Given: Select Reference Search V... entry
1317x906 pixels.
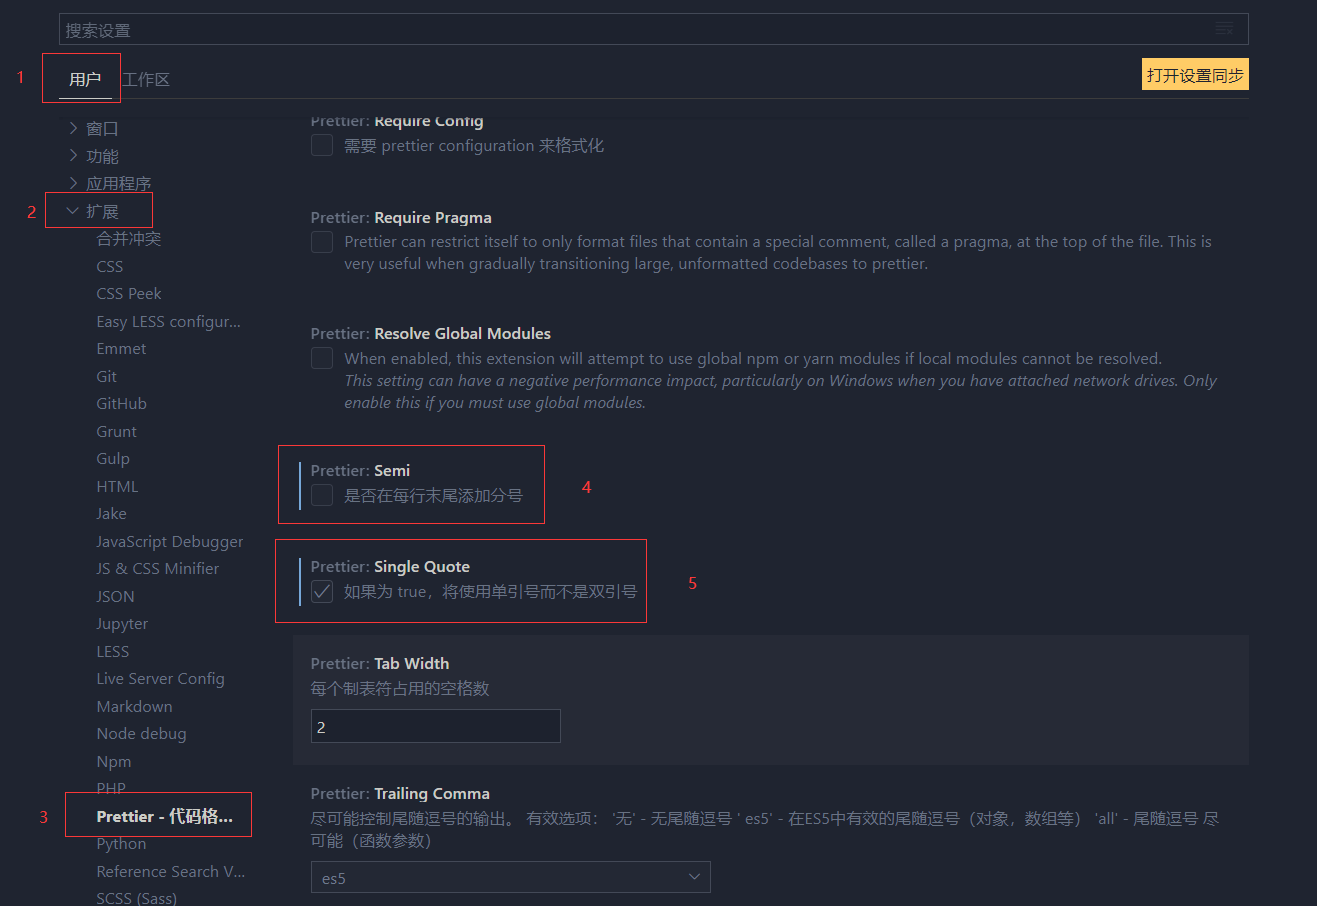Looking at the screenshot, I should (x=171, y=871).
